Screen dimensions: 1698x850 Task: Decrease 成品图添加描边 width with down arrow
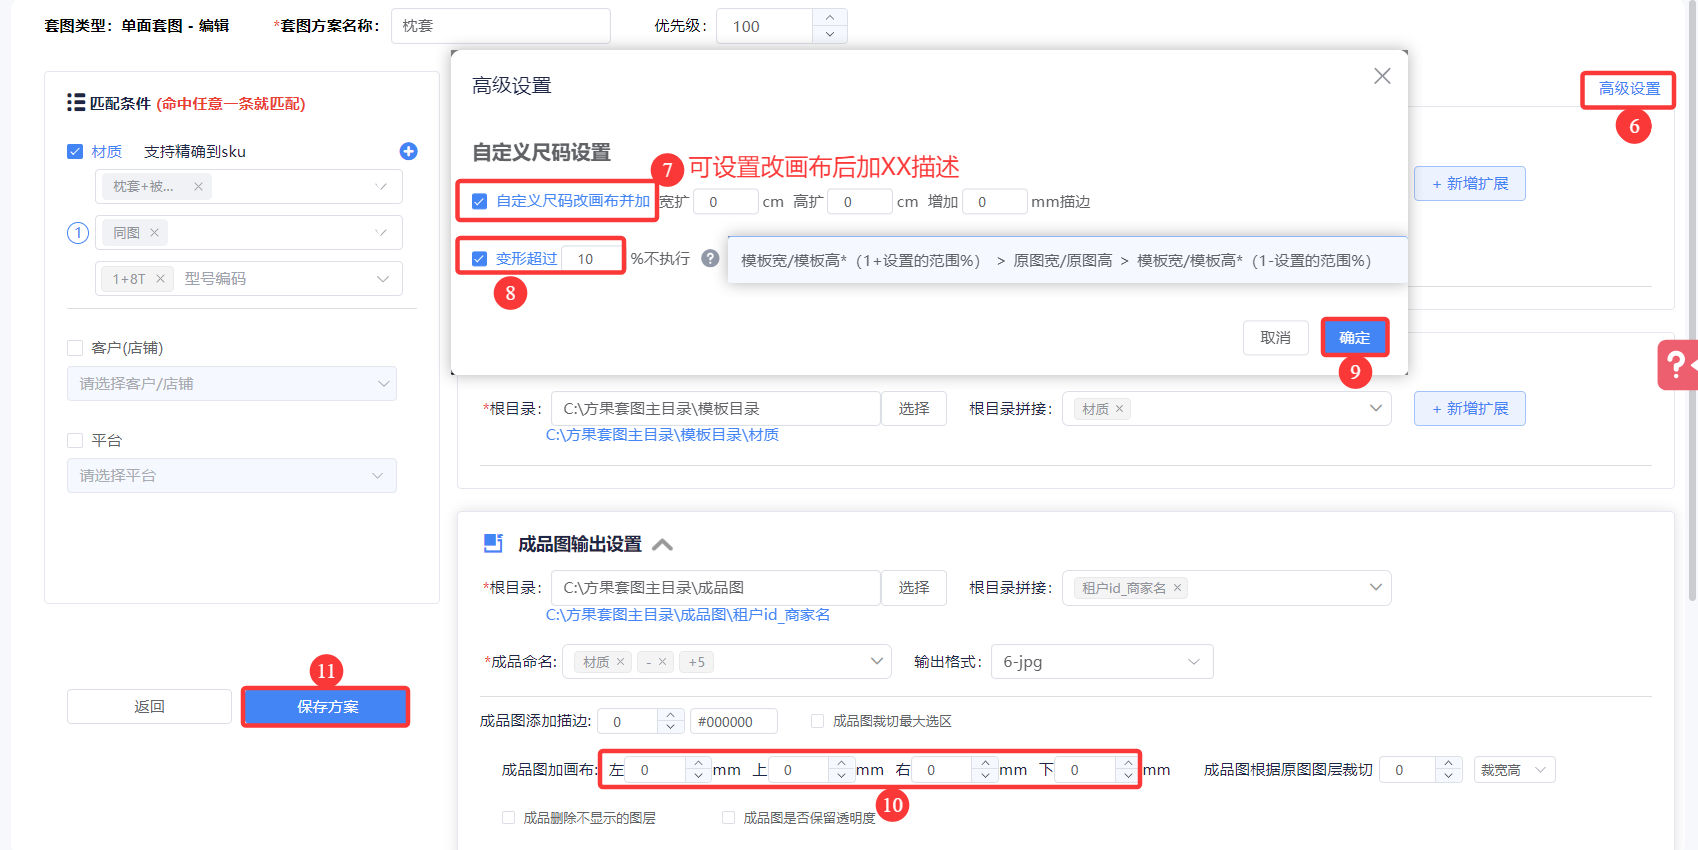pyautogui.click(x=671, y=728)
